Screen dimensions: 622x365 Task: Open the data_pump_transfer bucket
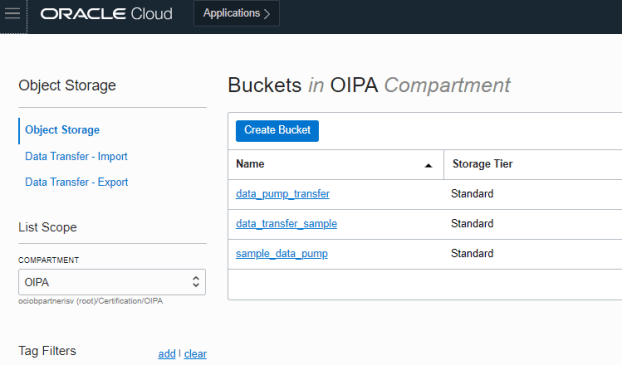click(282, 194)
